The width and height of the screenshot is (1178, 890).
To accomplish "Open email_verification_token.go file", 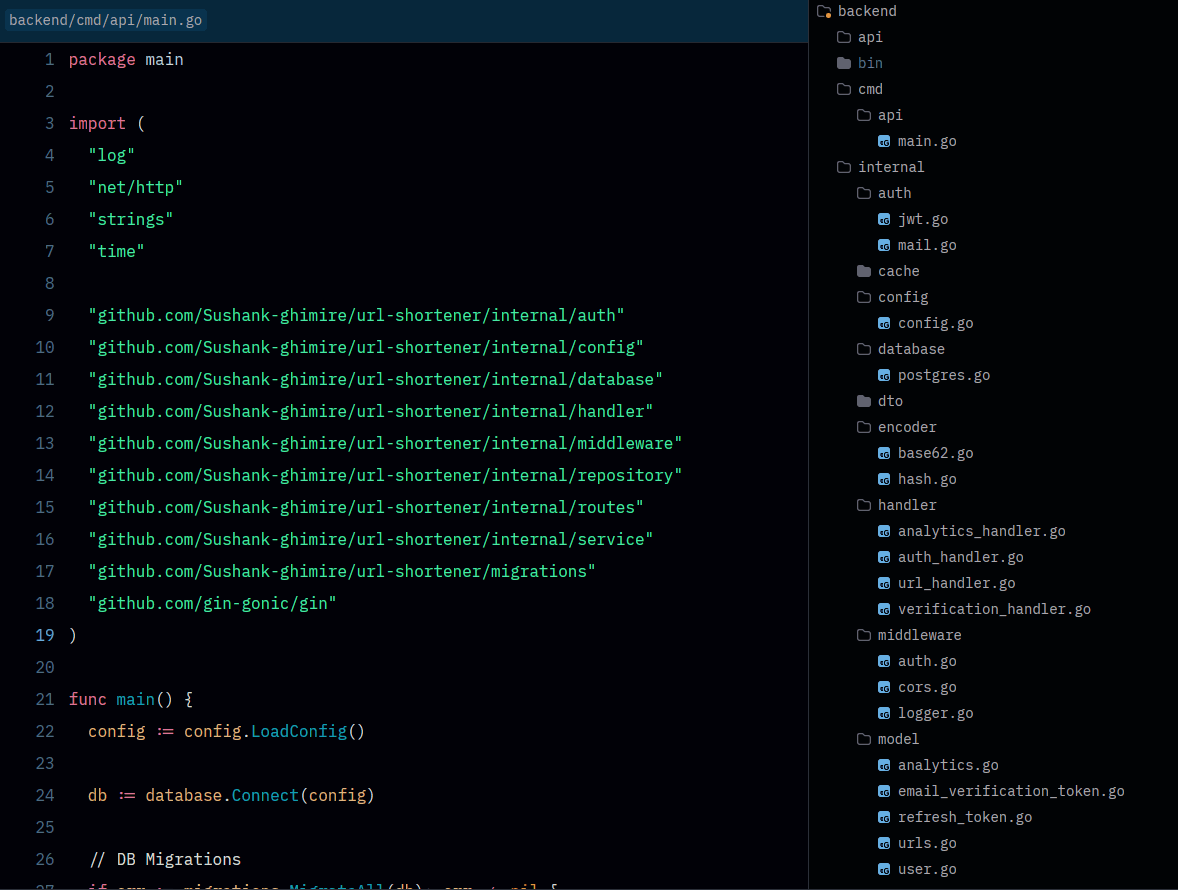I will pos(1011,792).
